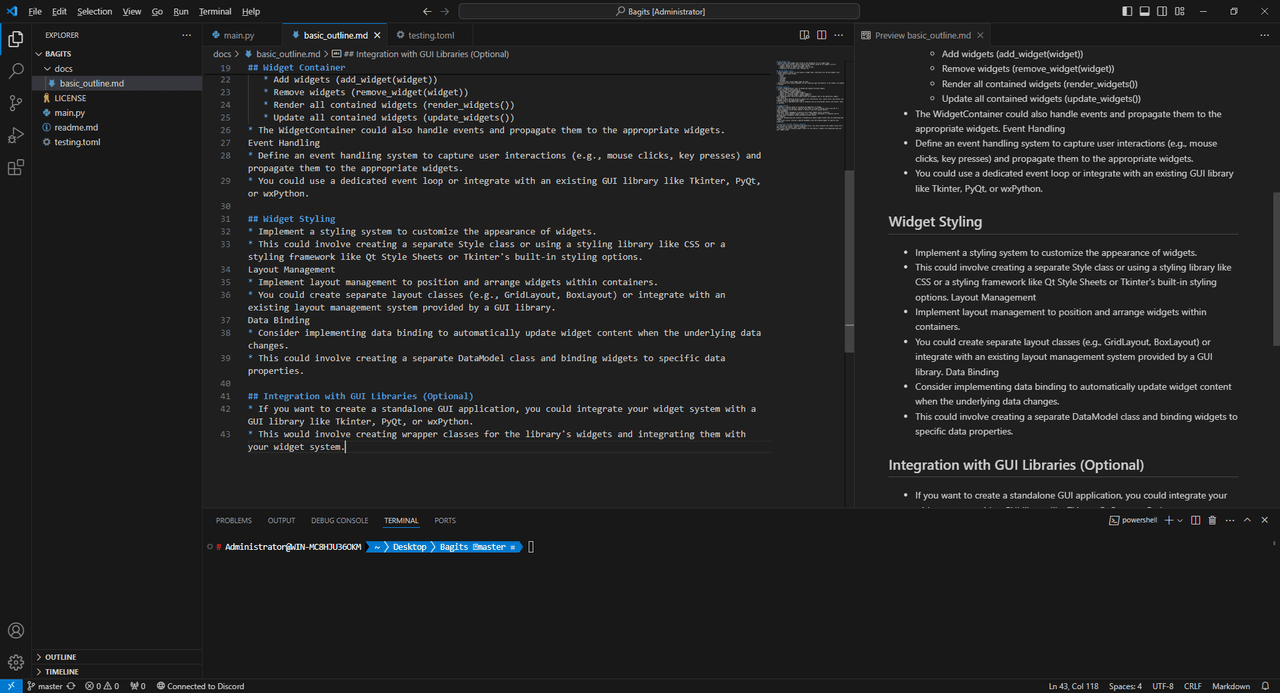Click the command center search box
Image resolution: width=1280 pixels, height=693 pixels.
point(660,11)
